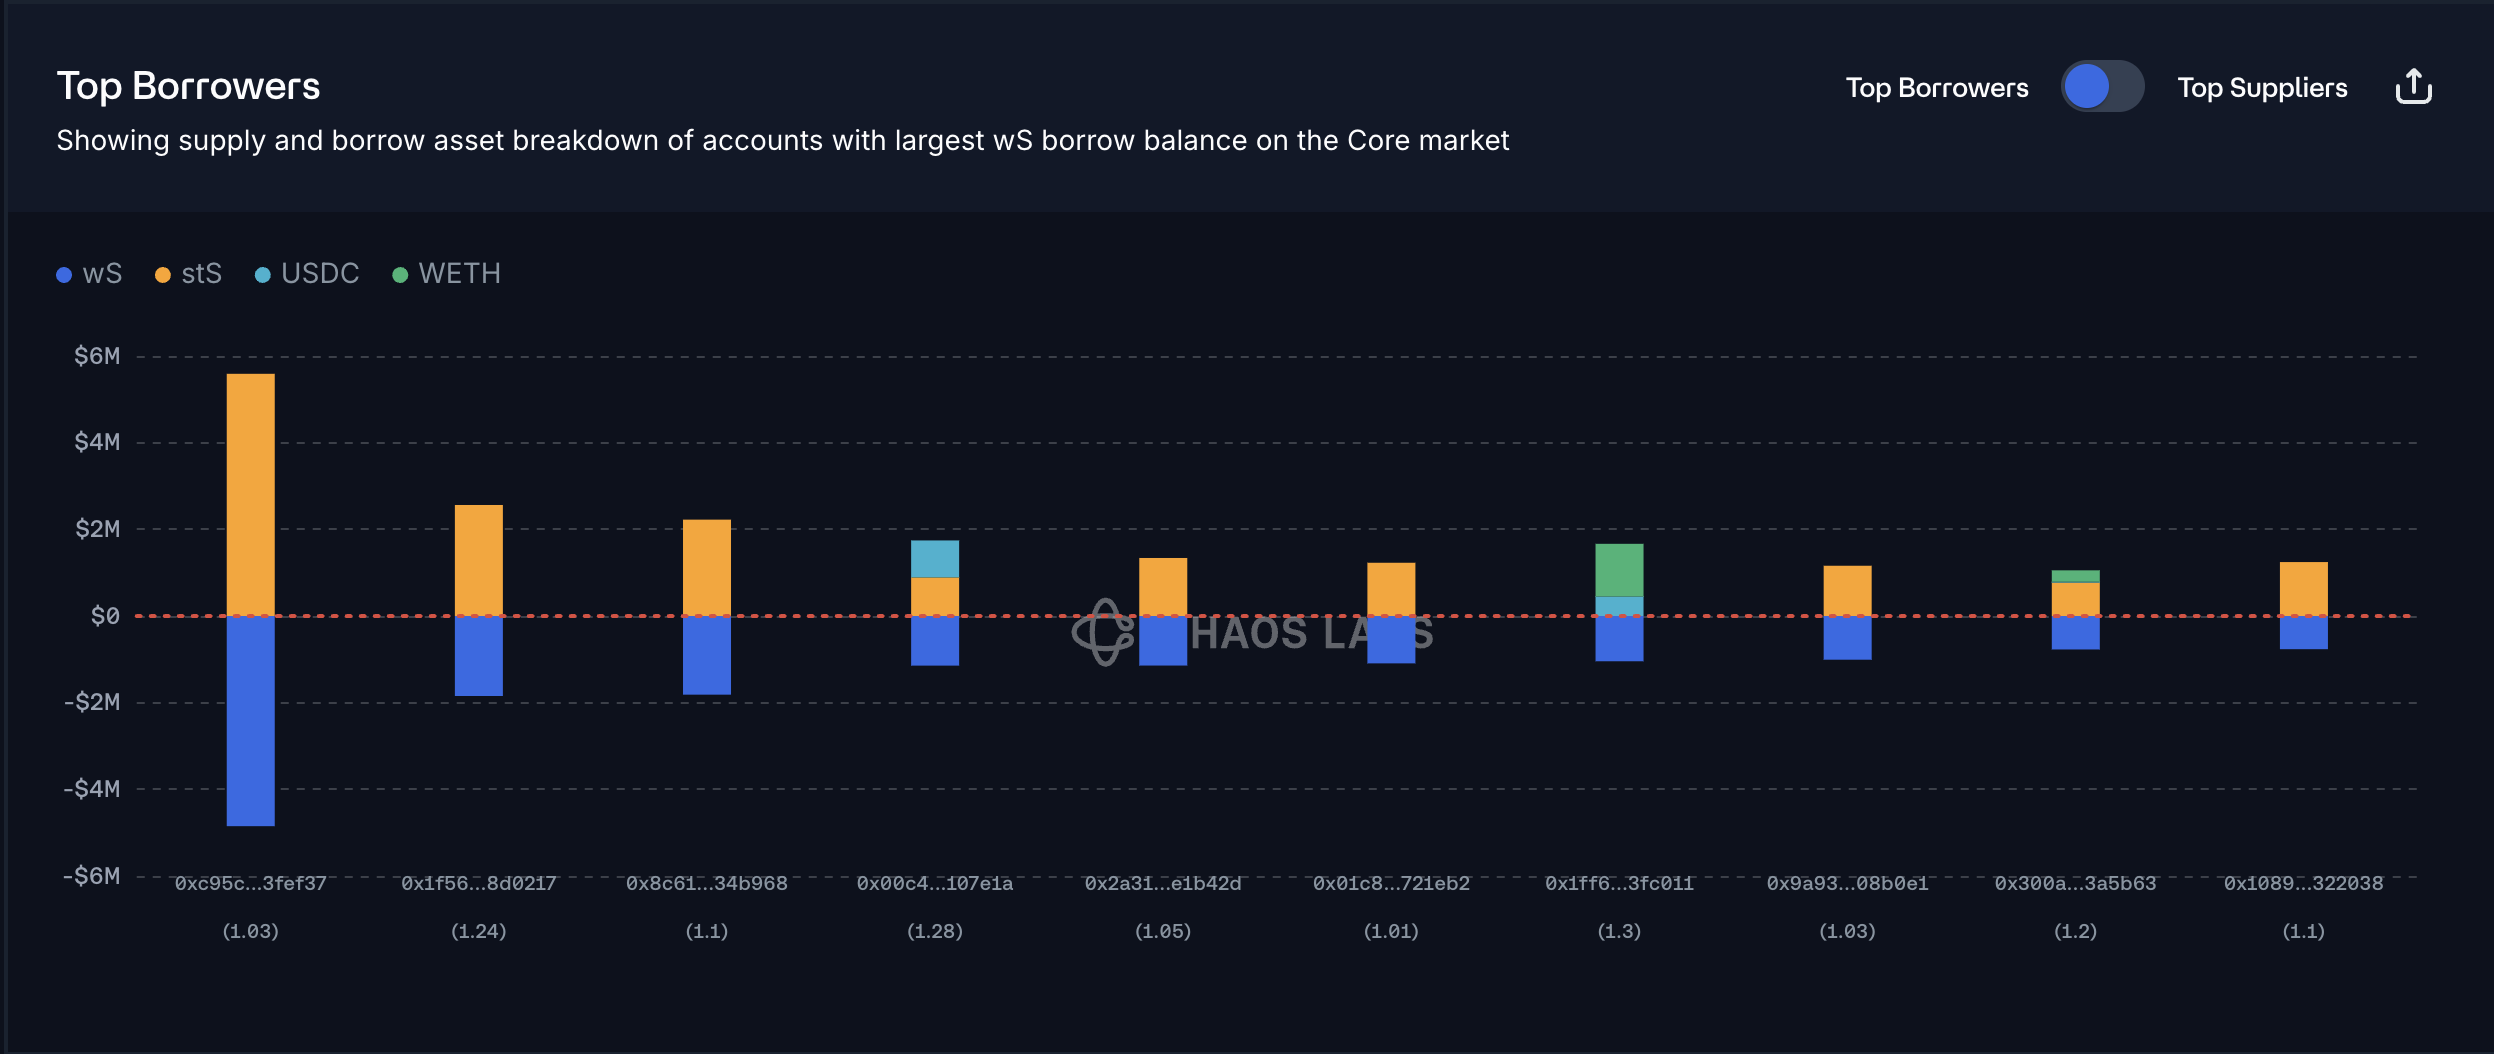Screen dimensions: 2494x1054
Task: Hide USDC series via legend
Action: (319, 274)
